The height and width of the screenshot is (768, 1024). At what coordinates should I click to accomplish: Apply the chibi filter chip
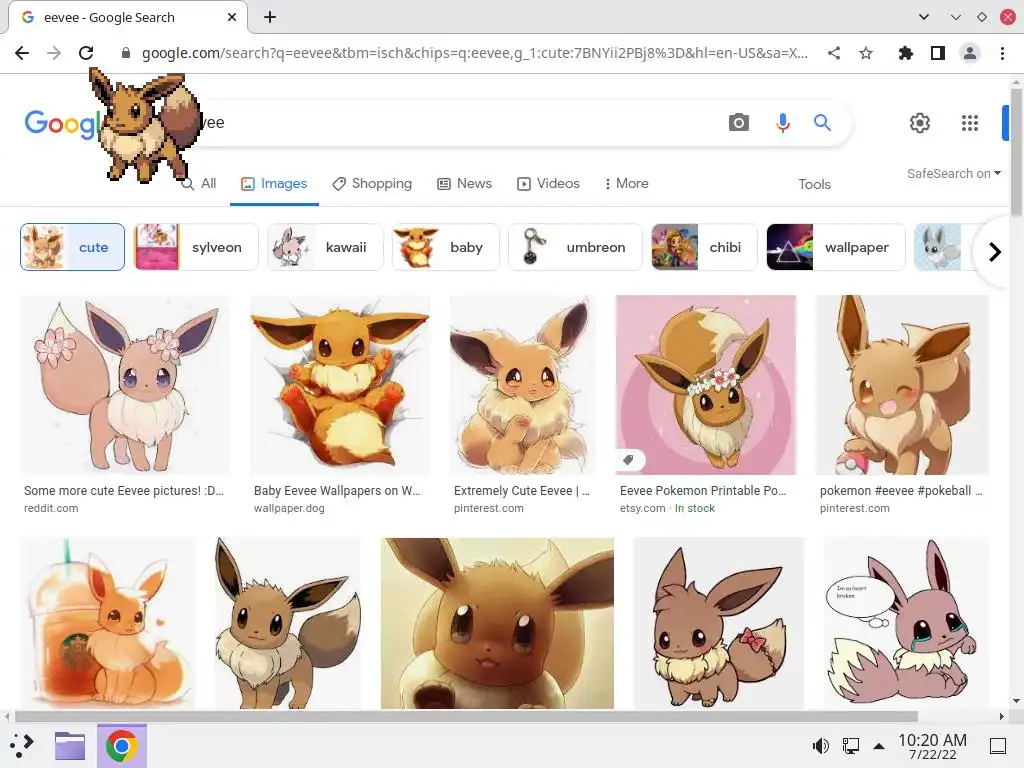704,247
